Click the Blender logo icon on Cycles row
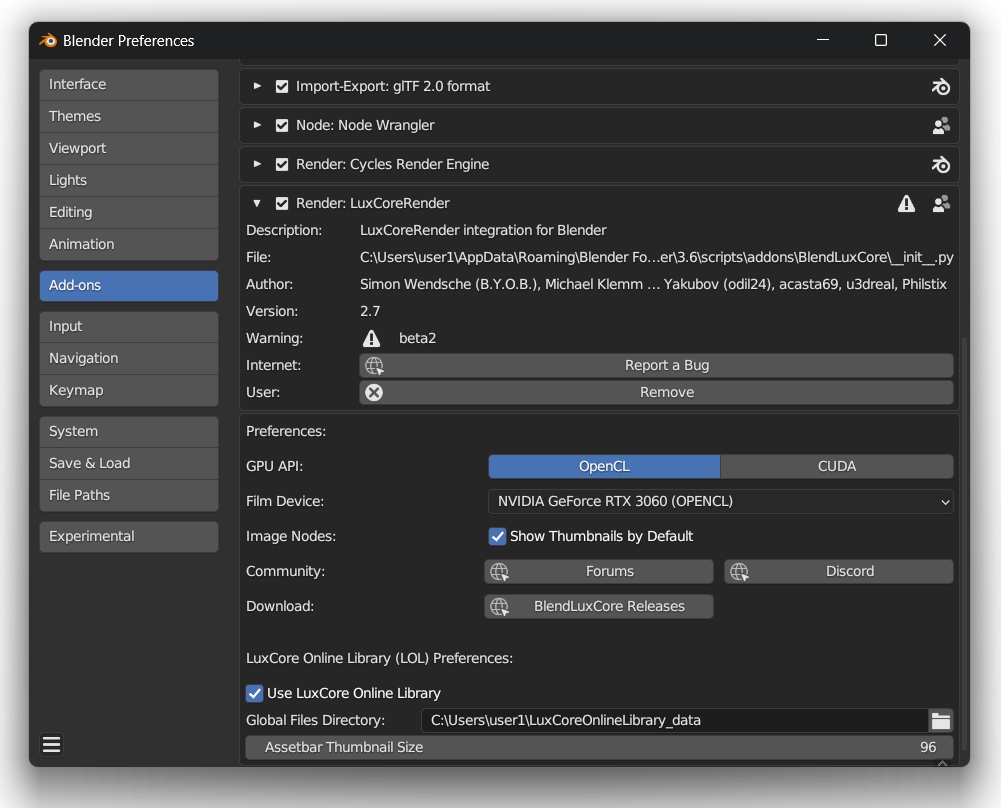 coord(940,165)
